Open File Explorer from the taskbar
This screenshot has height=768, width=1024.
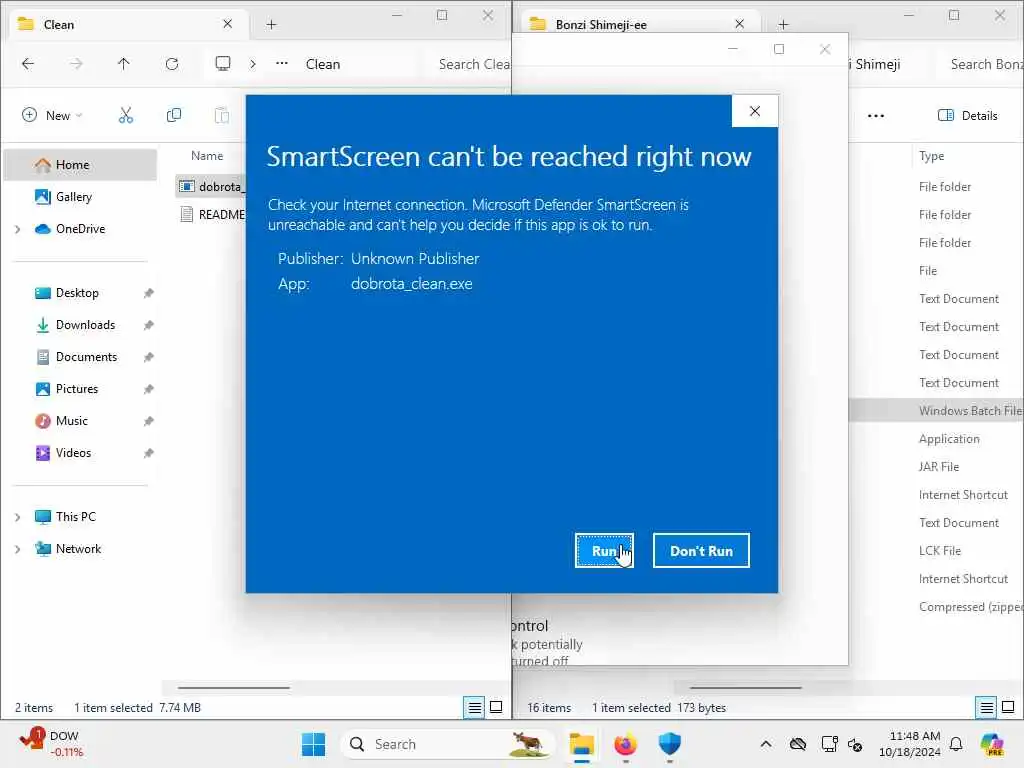[581, 744]
